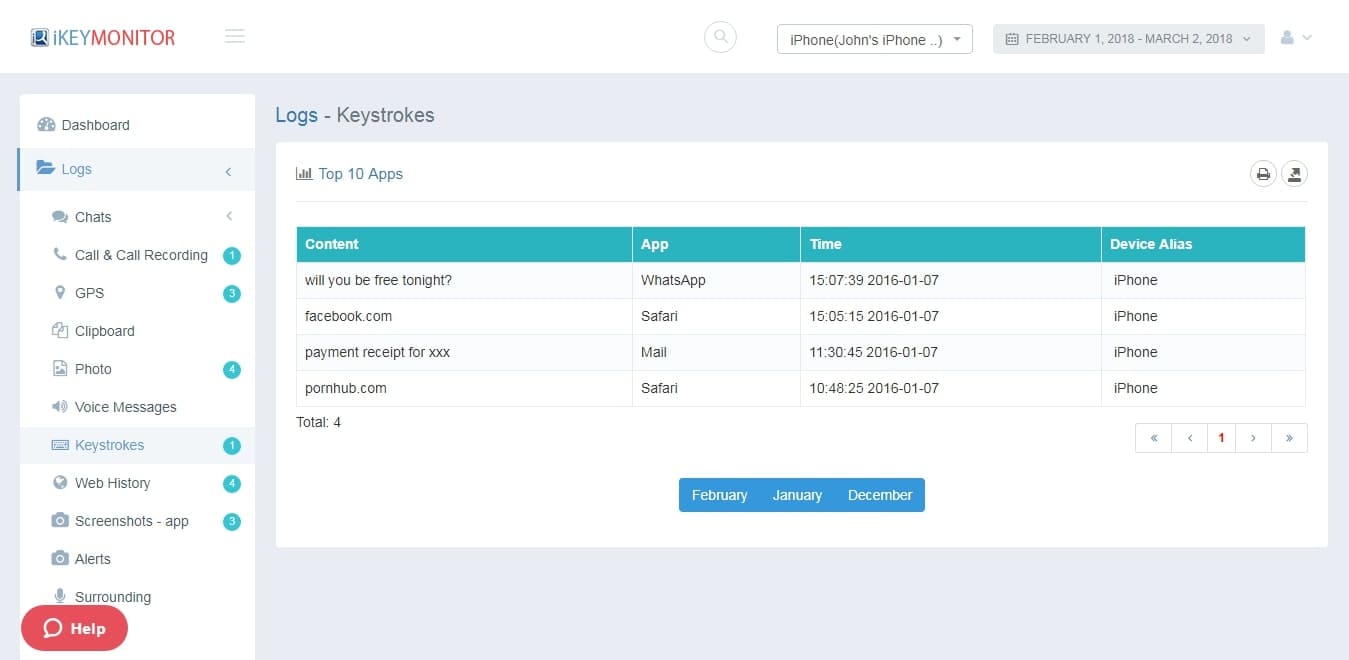Screen dimensions: 1349x660
Task: Open the device selector iPhone dropdown
Action: pyautogui.click(x=875, y=39)
